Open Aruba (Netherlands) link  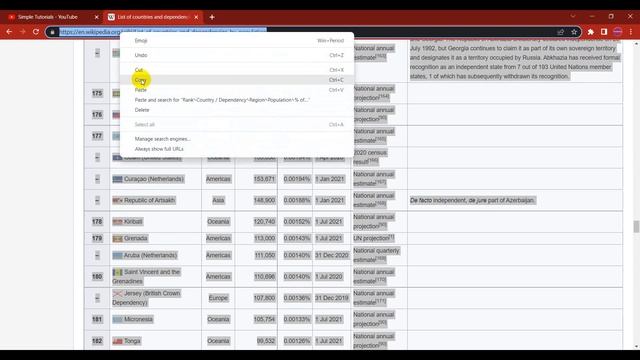point(150,255)
